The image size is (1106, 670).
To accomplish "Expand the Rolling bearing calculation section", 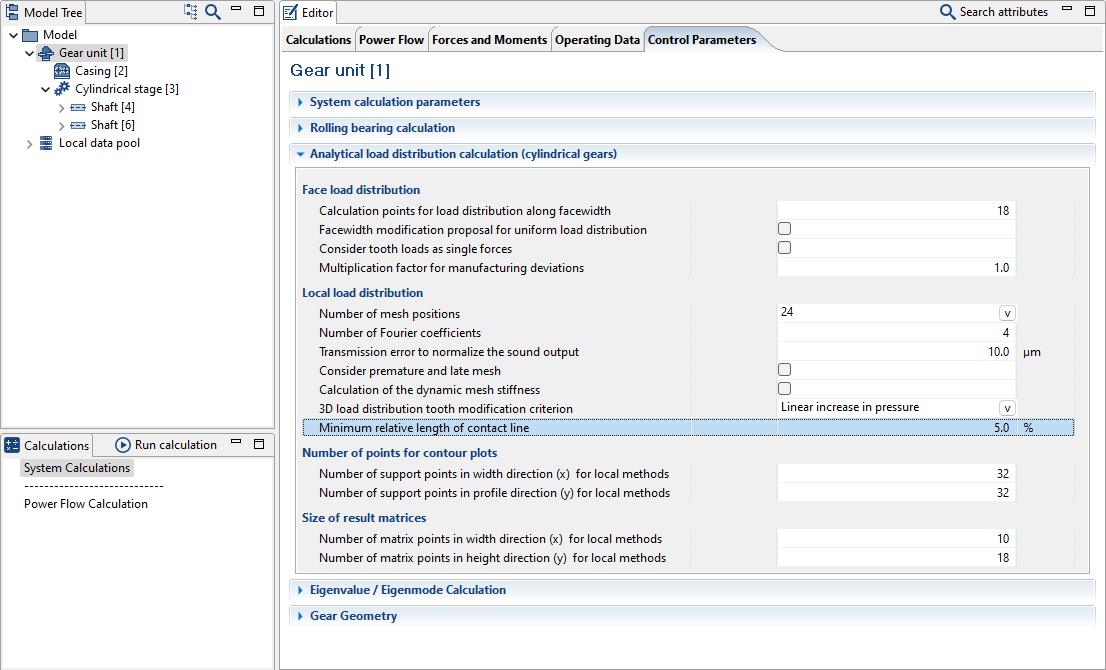I will pos(382,128).
